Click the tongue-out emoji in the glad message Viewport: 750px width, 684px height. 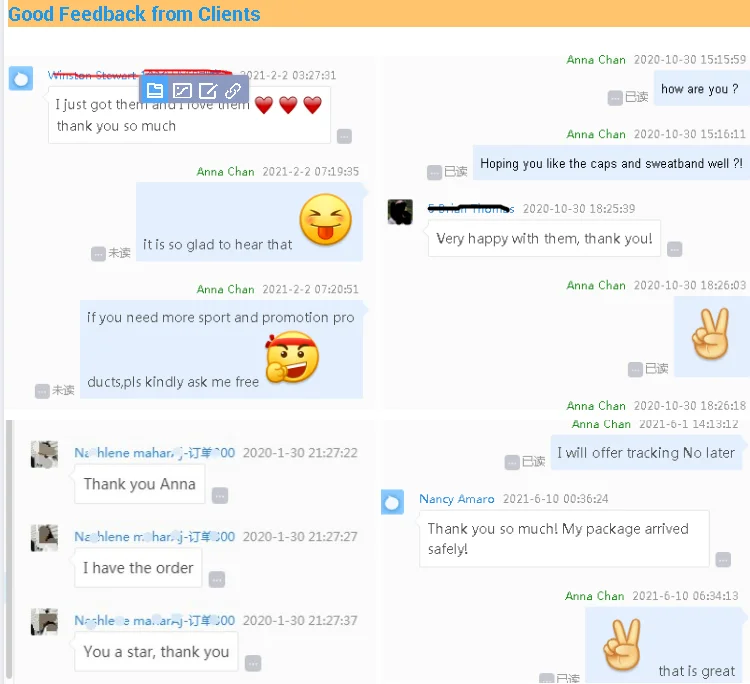tap(326, 220)
